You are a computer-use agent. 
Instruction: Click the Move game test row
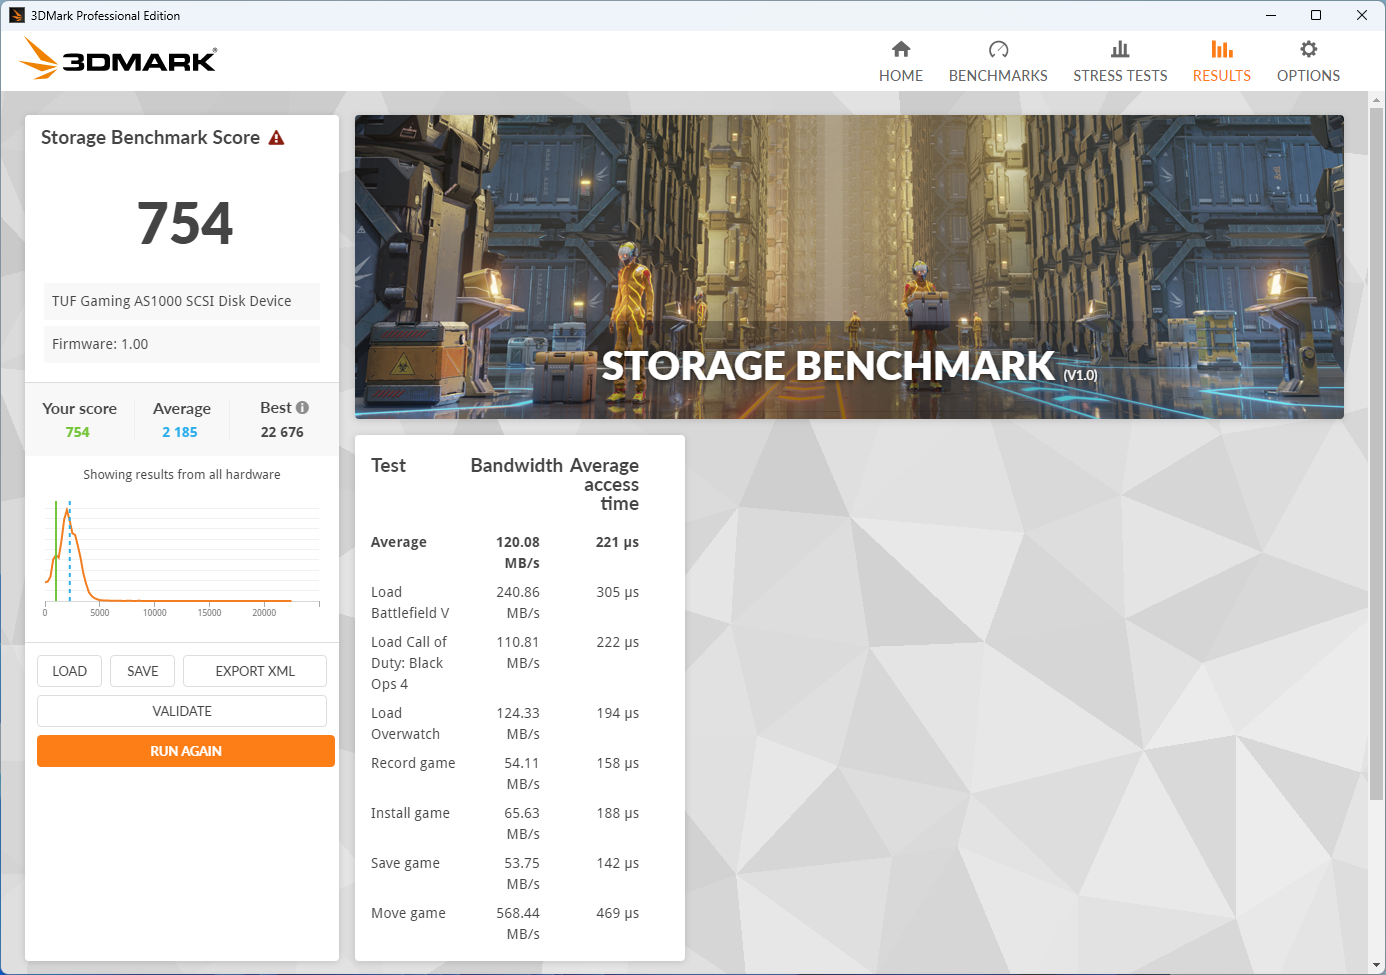[x=505, y=924]
